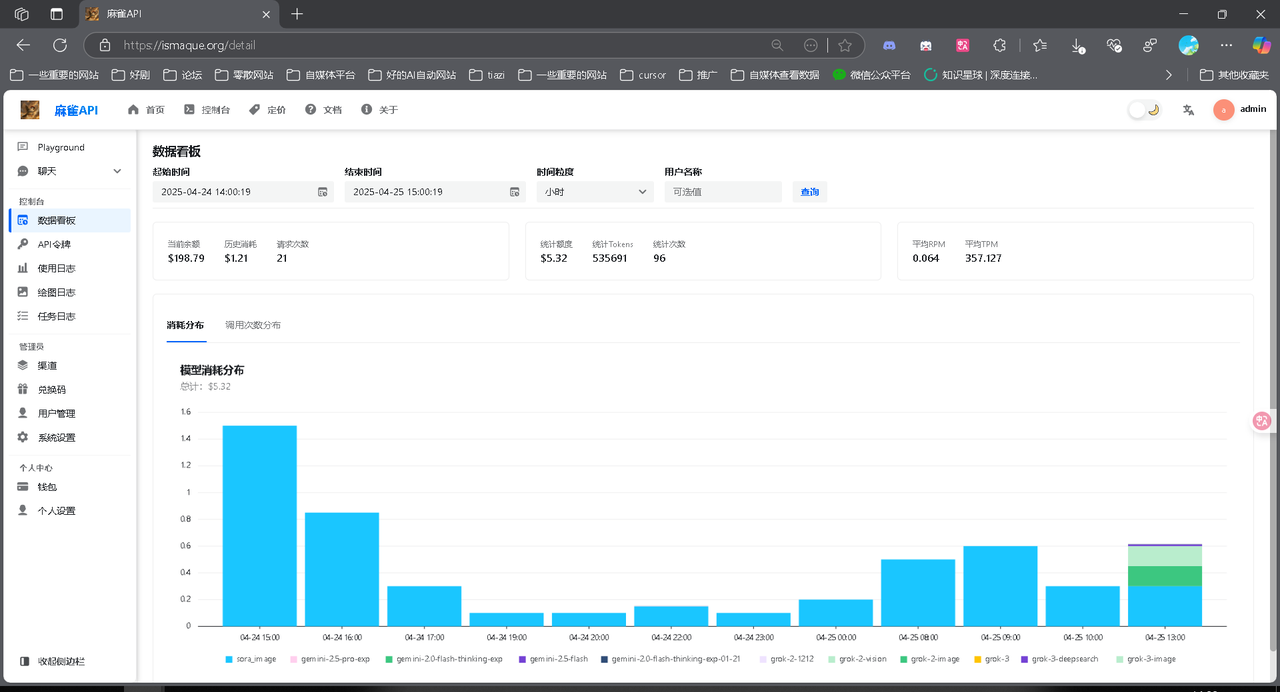Screen dimensions: 1280x692
Task: Toggle sora_image legend series visibility
Action: click(x=251, y=659)
